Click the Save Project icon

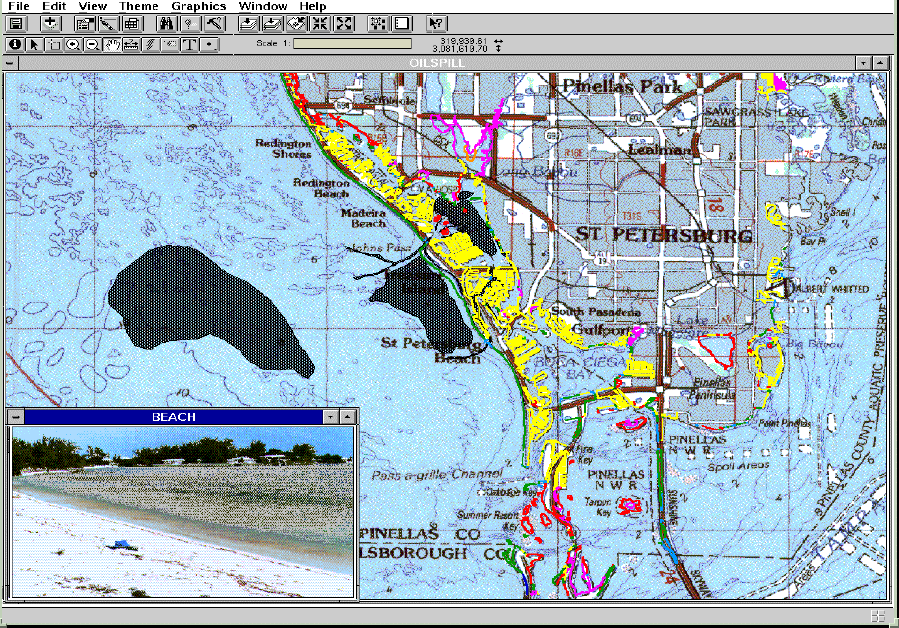tap(16, 24)
